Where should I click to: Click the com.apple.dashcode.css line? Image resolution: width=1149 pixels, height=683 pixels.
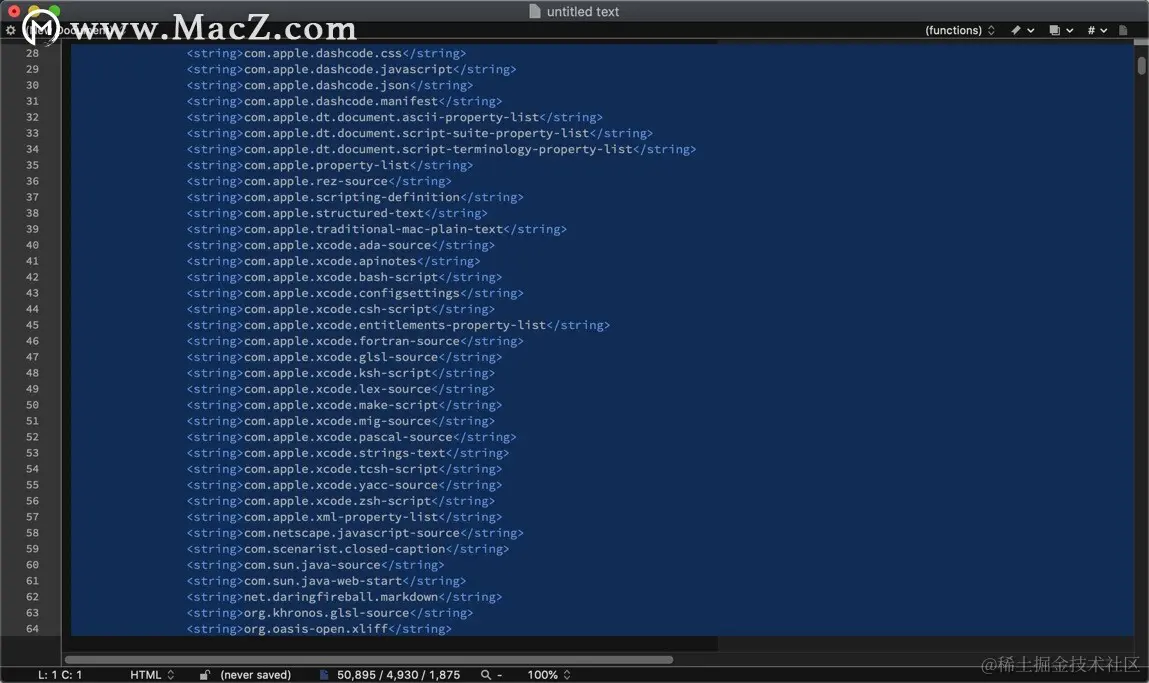[x=326, y=53]
